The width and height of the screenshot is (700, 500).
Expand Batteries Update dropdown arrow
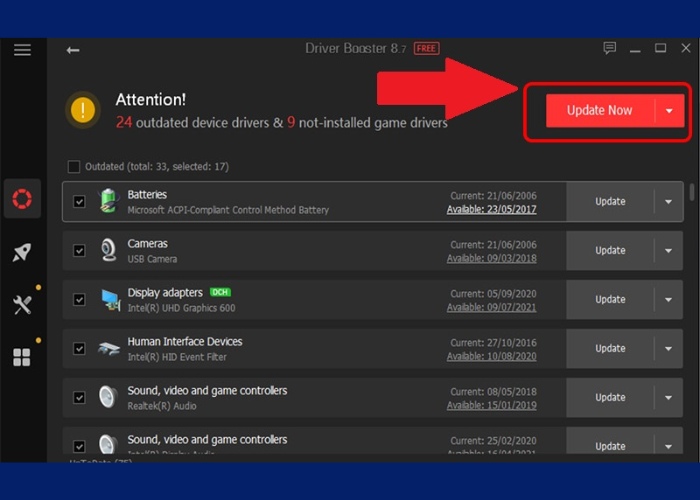click(669, 202)
